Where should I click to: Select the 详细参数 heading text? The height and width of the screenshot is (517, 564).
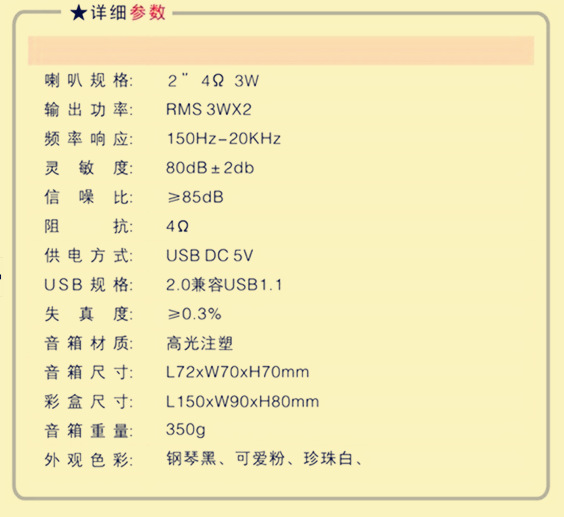(128, 13)
